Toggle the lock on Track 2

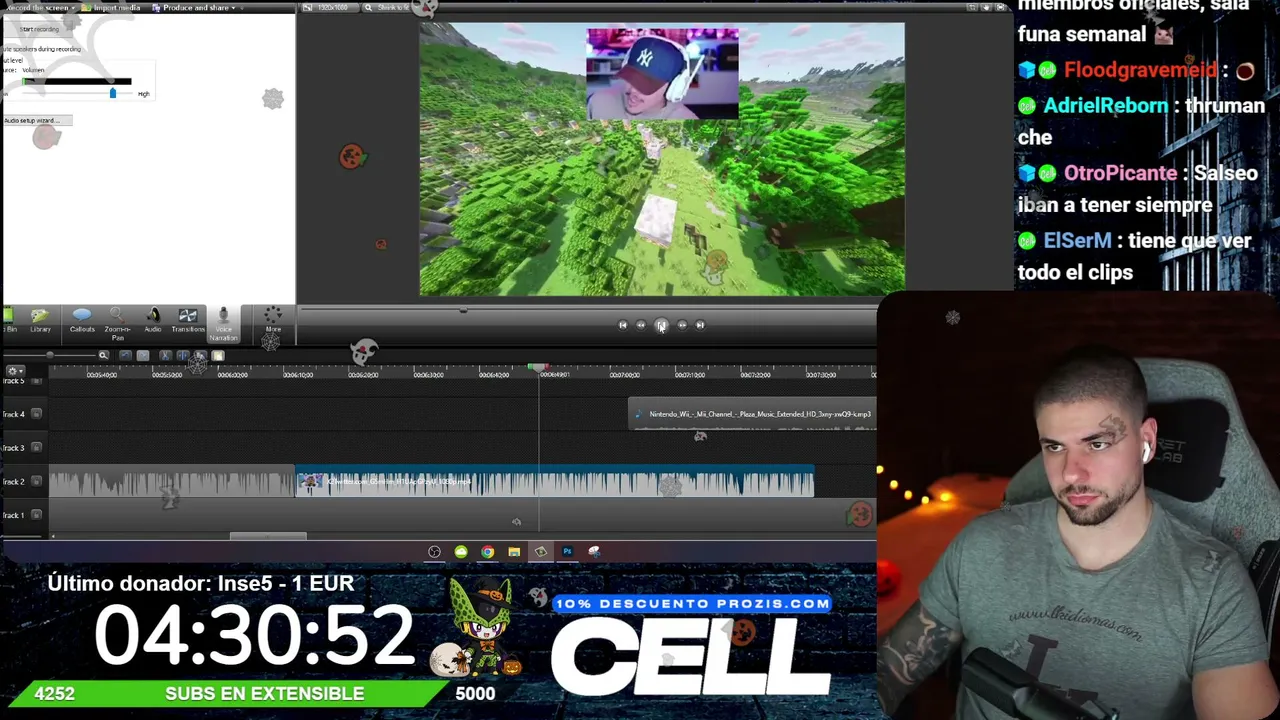[x=36, y=481]
